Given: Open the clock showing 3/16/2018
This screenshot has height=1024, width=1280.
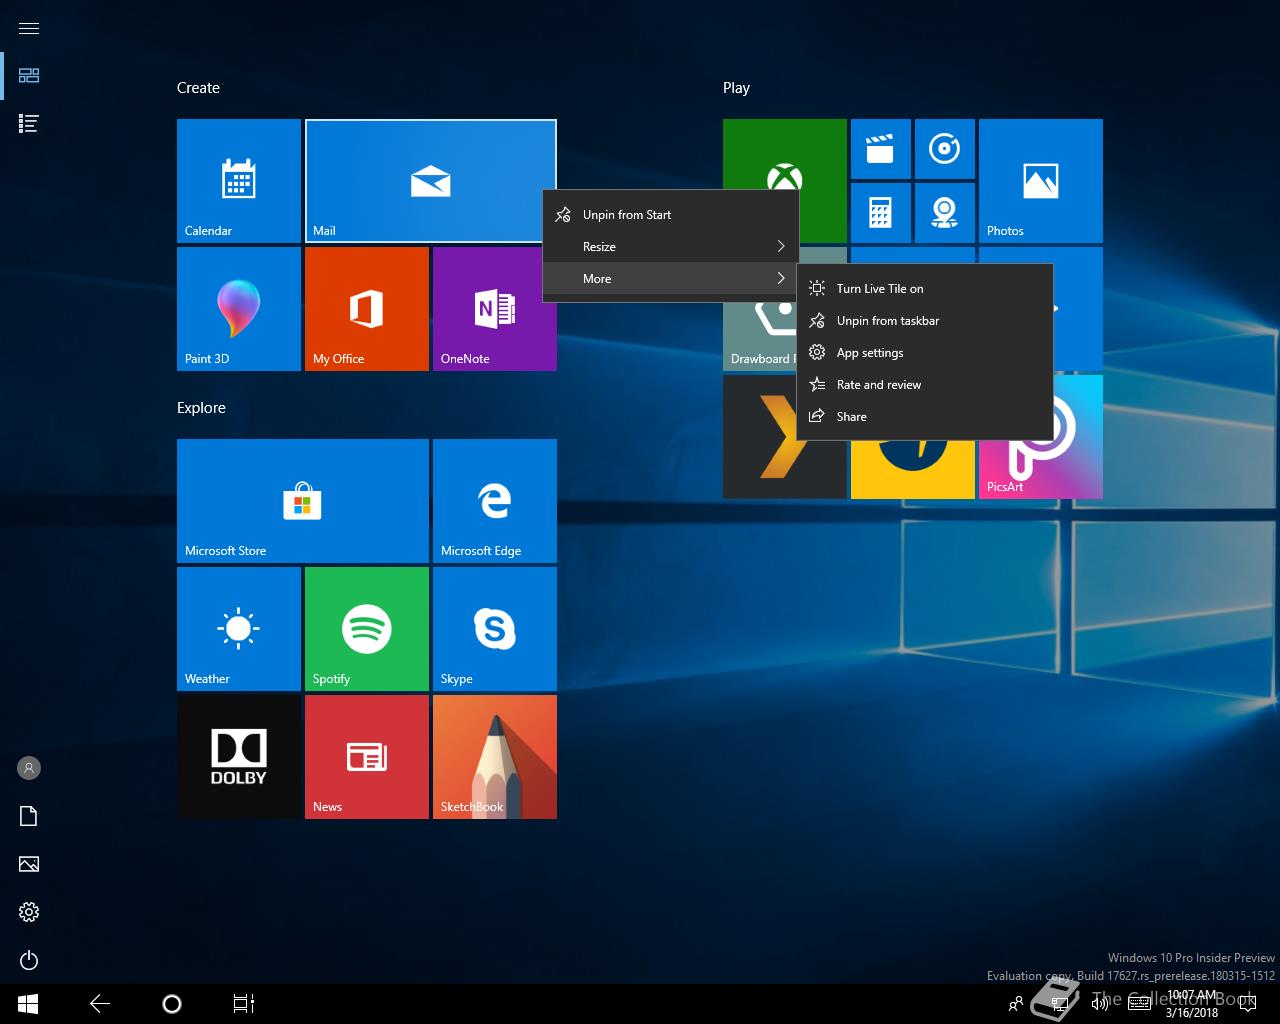Looking at the screenshot, I should coord(1192,1004).
